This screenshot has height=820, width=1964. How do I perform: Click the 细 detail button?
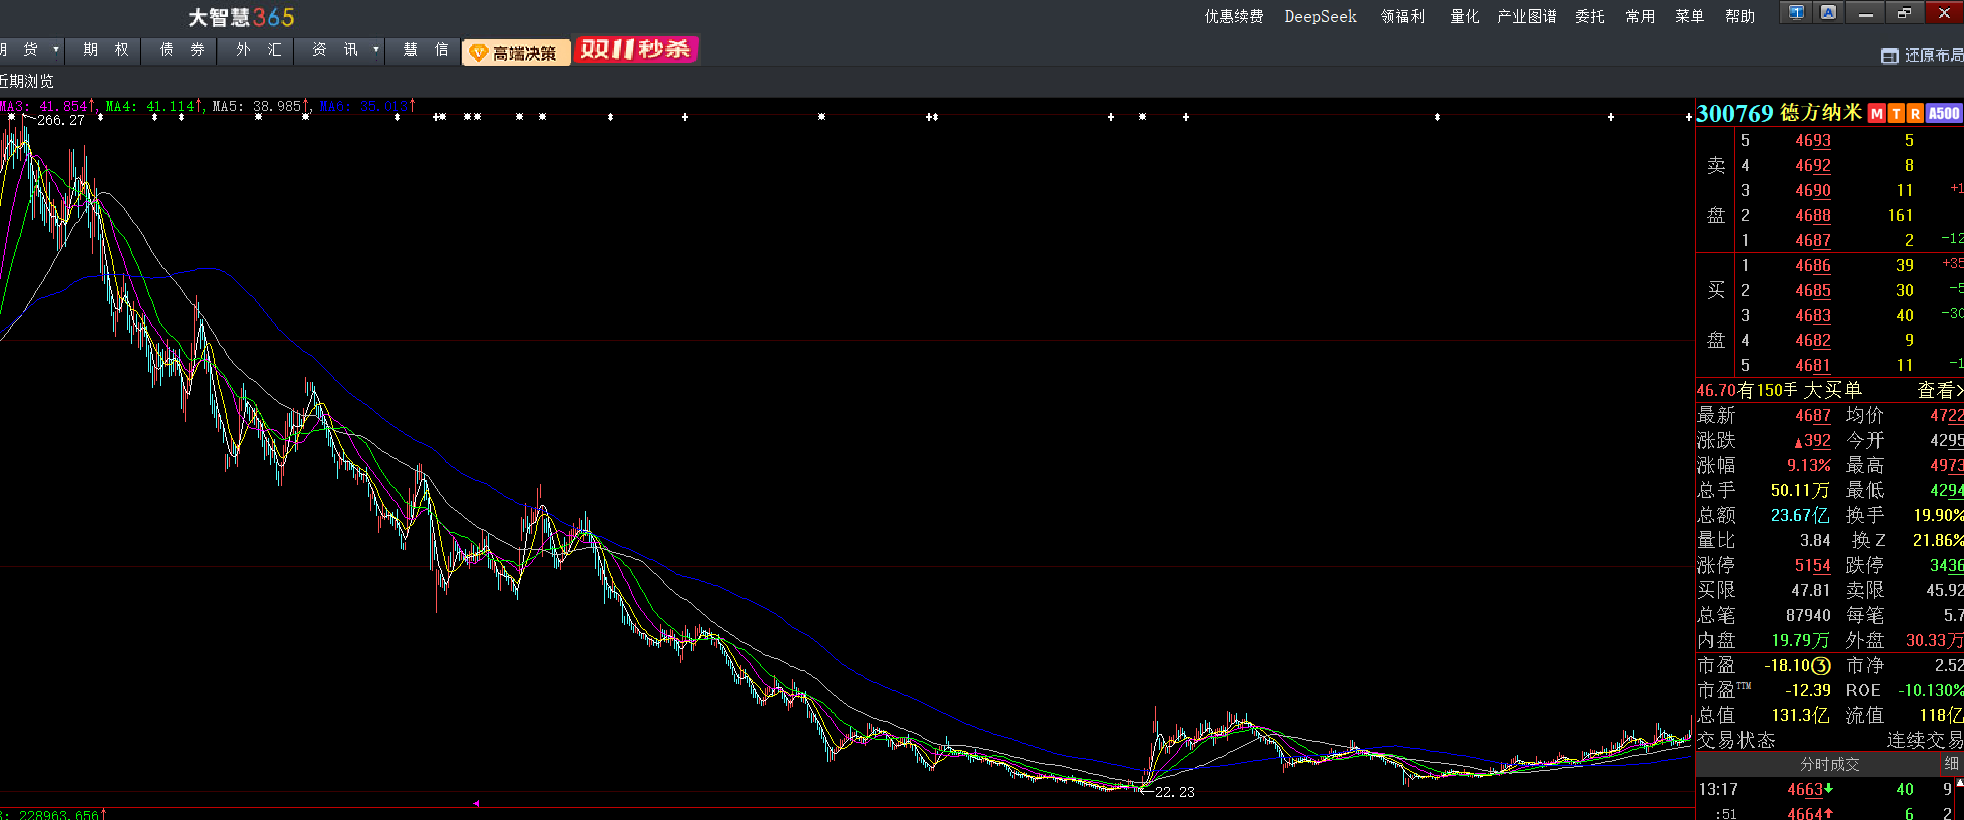pos(1951,763)
